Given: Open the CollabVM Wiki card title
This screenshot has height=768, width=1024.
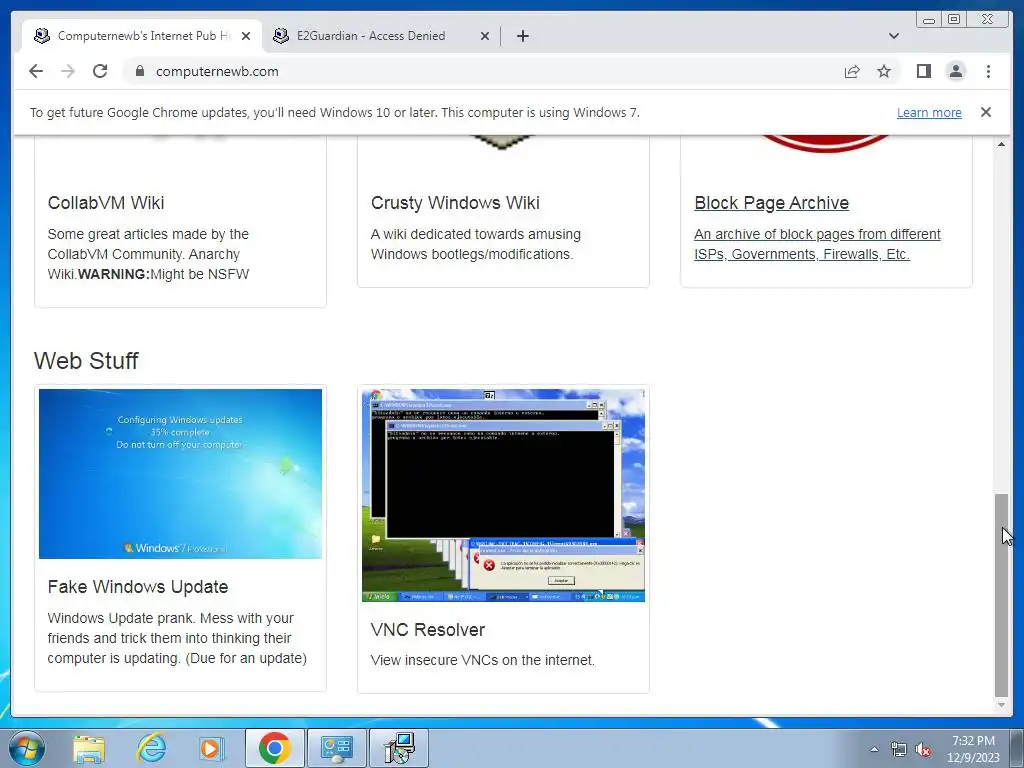Looking at the screenshot, I should point(106,202).
